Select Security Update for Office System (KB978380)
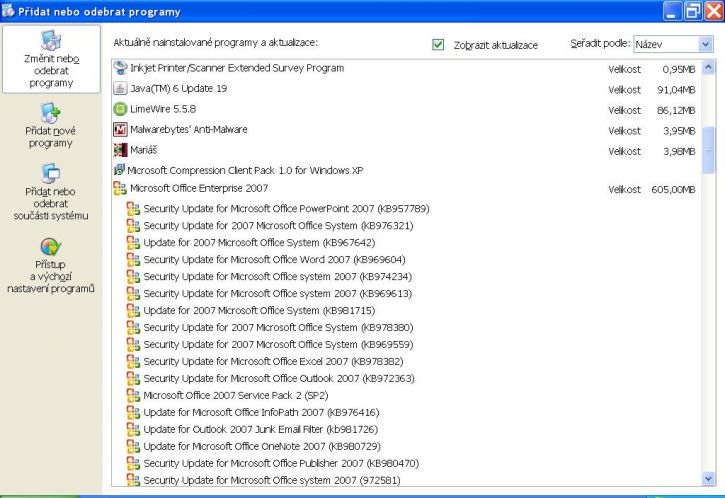Screen dimensions: 725x498 tap(278, 327)
